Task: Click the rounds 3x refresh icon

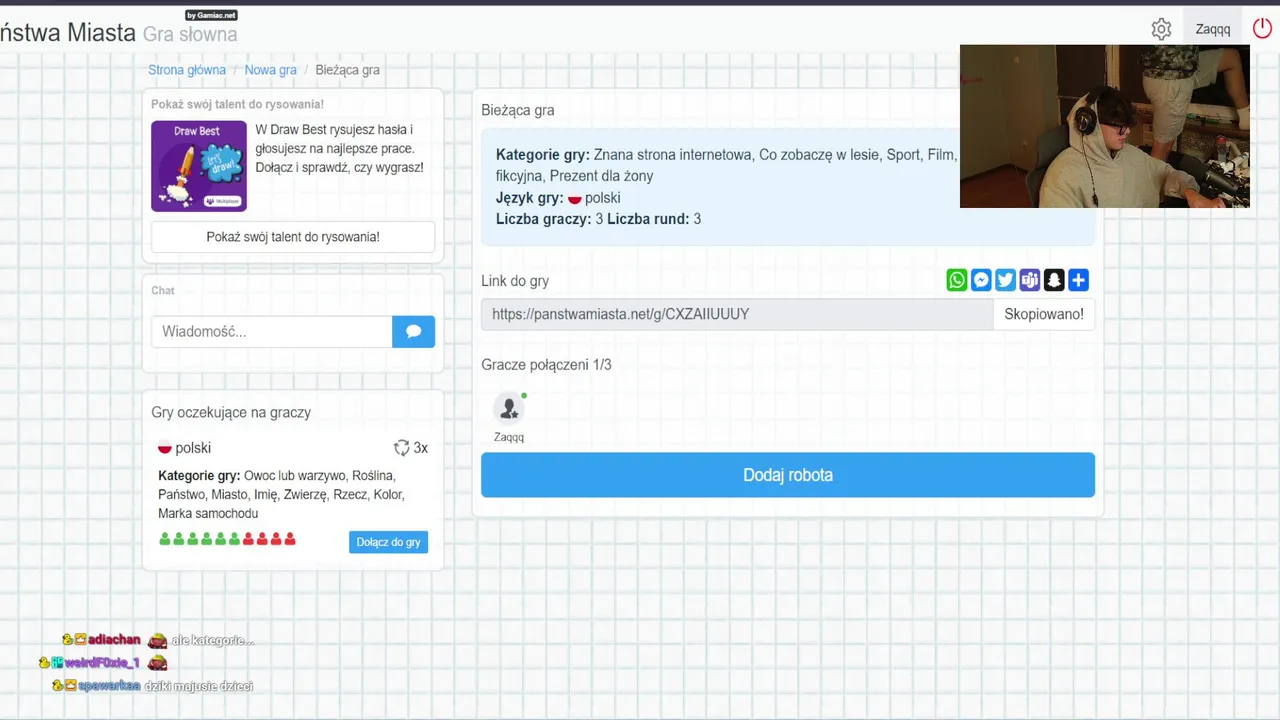Action: click(x=402, y=448)
